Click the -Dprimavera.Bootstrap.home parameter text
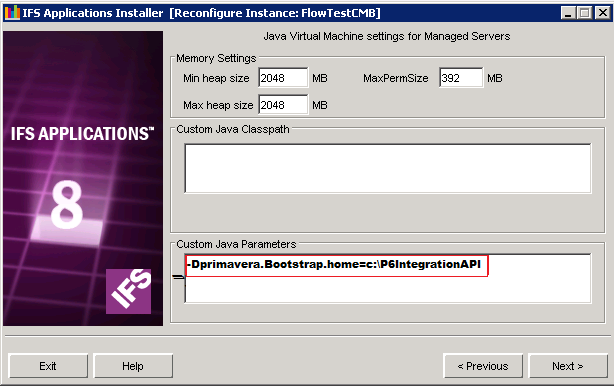This screenshot has width=614, height=390. pyautogui.click(x=334, y=264)
